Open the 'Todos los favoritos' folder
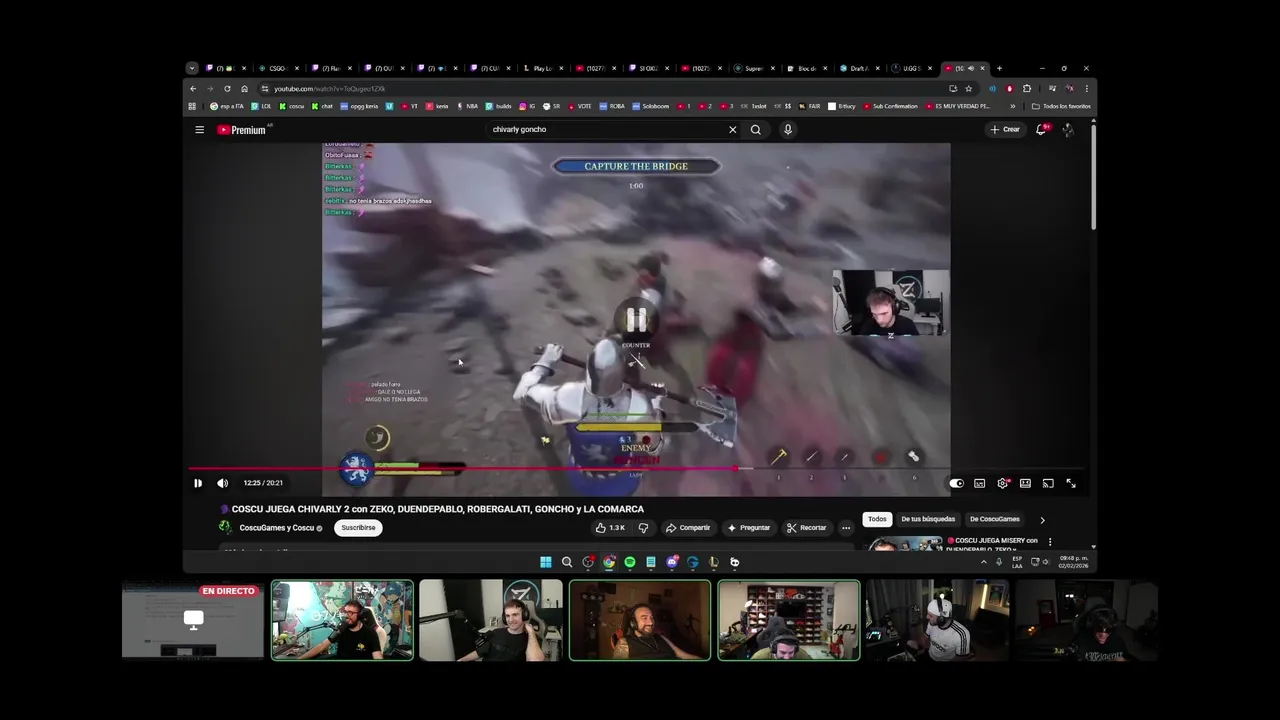Image resolution: width=1280 pixels, height=720 pixels. pyautogui.click(x=1061, y=106)
